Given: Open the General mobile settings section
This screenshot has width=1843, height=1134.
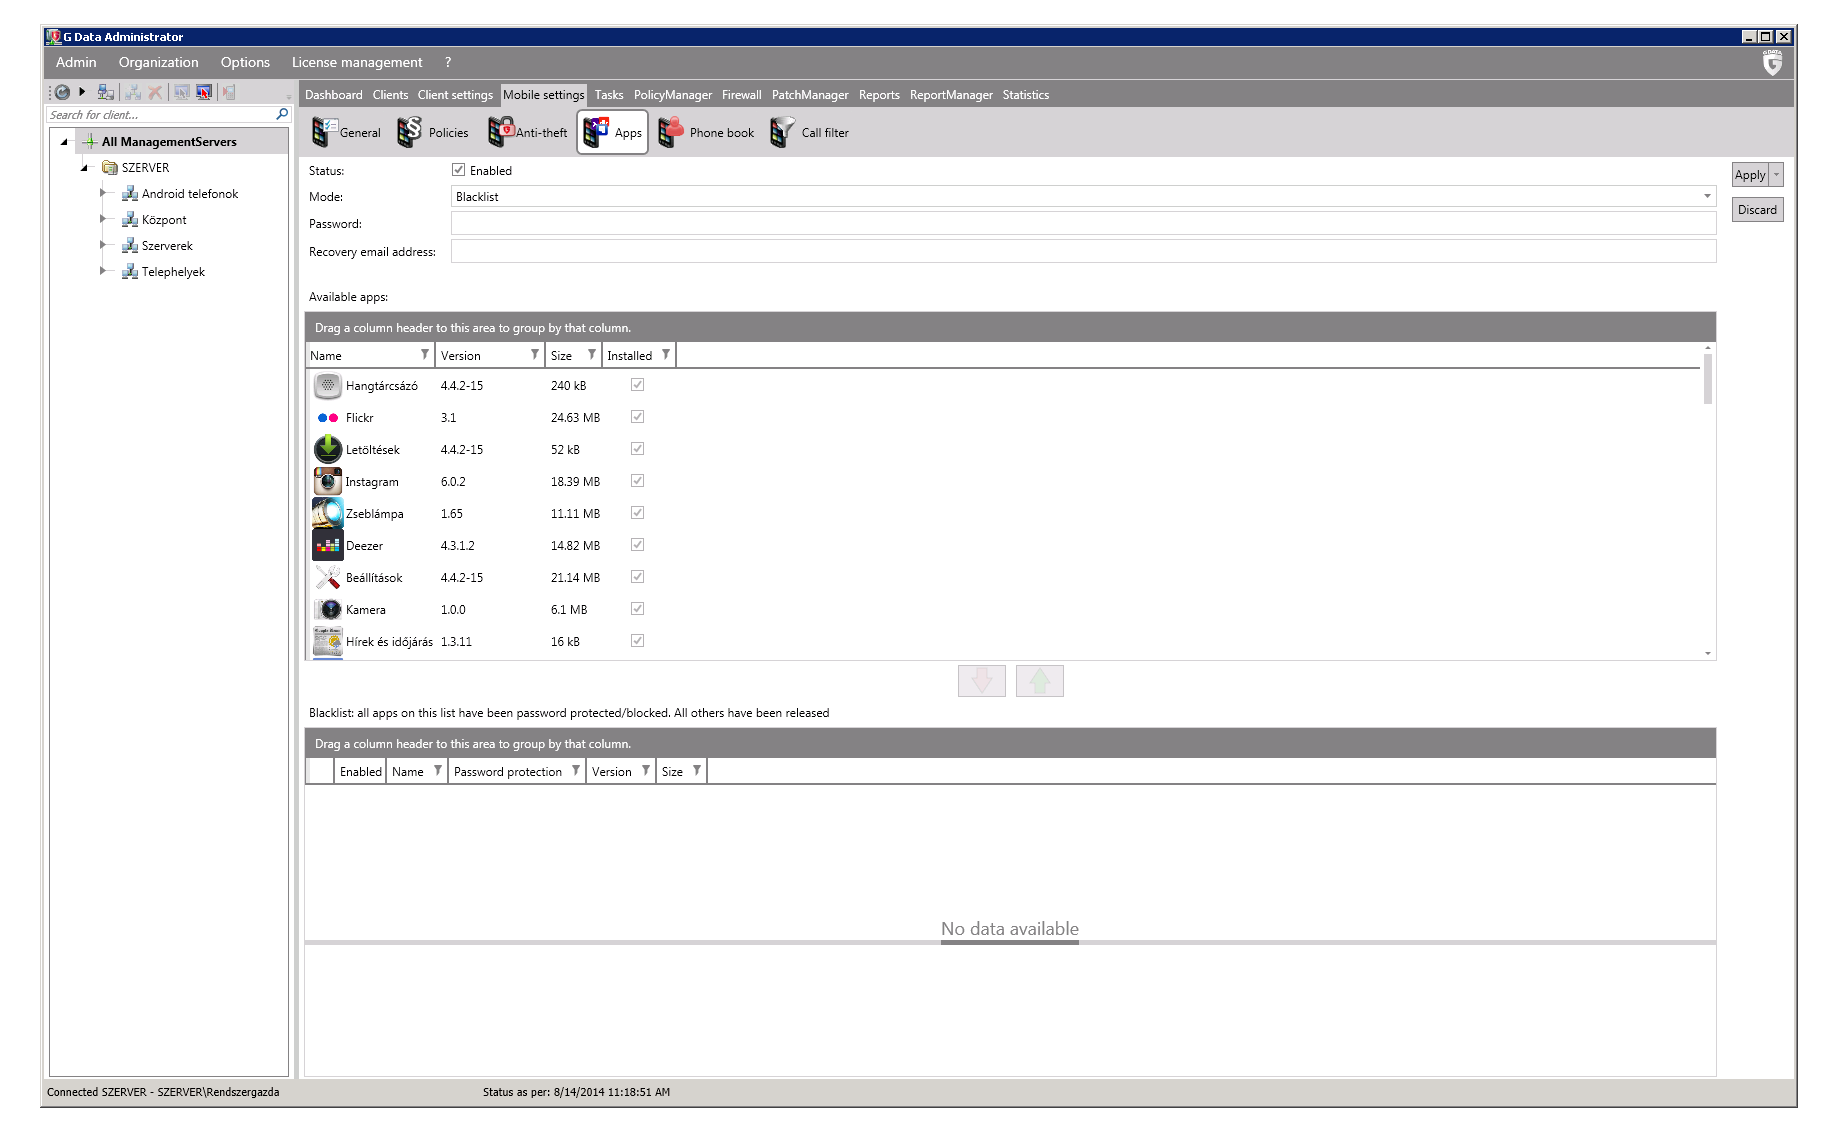Looking at the screenshot, I should click(346, 132).
